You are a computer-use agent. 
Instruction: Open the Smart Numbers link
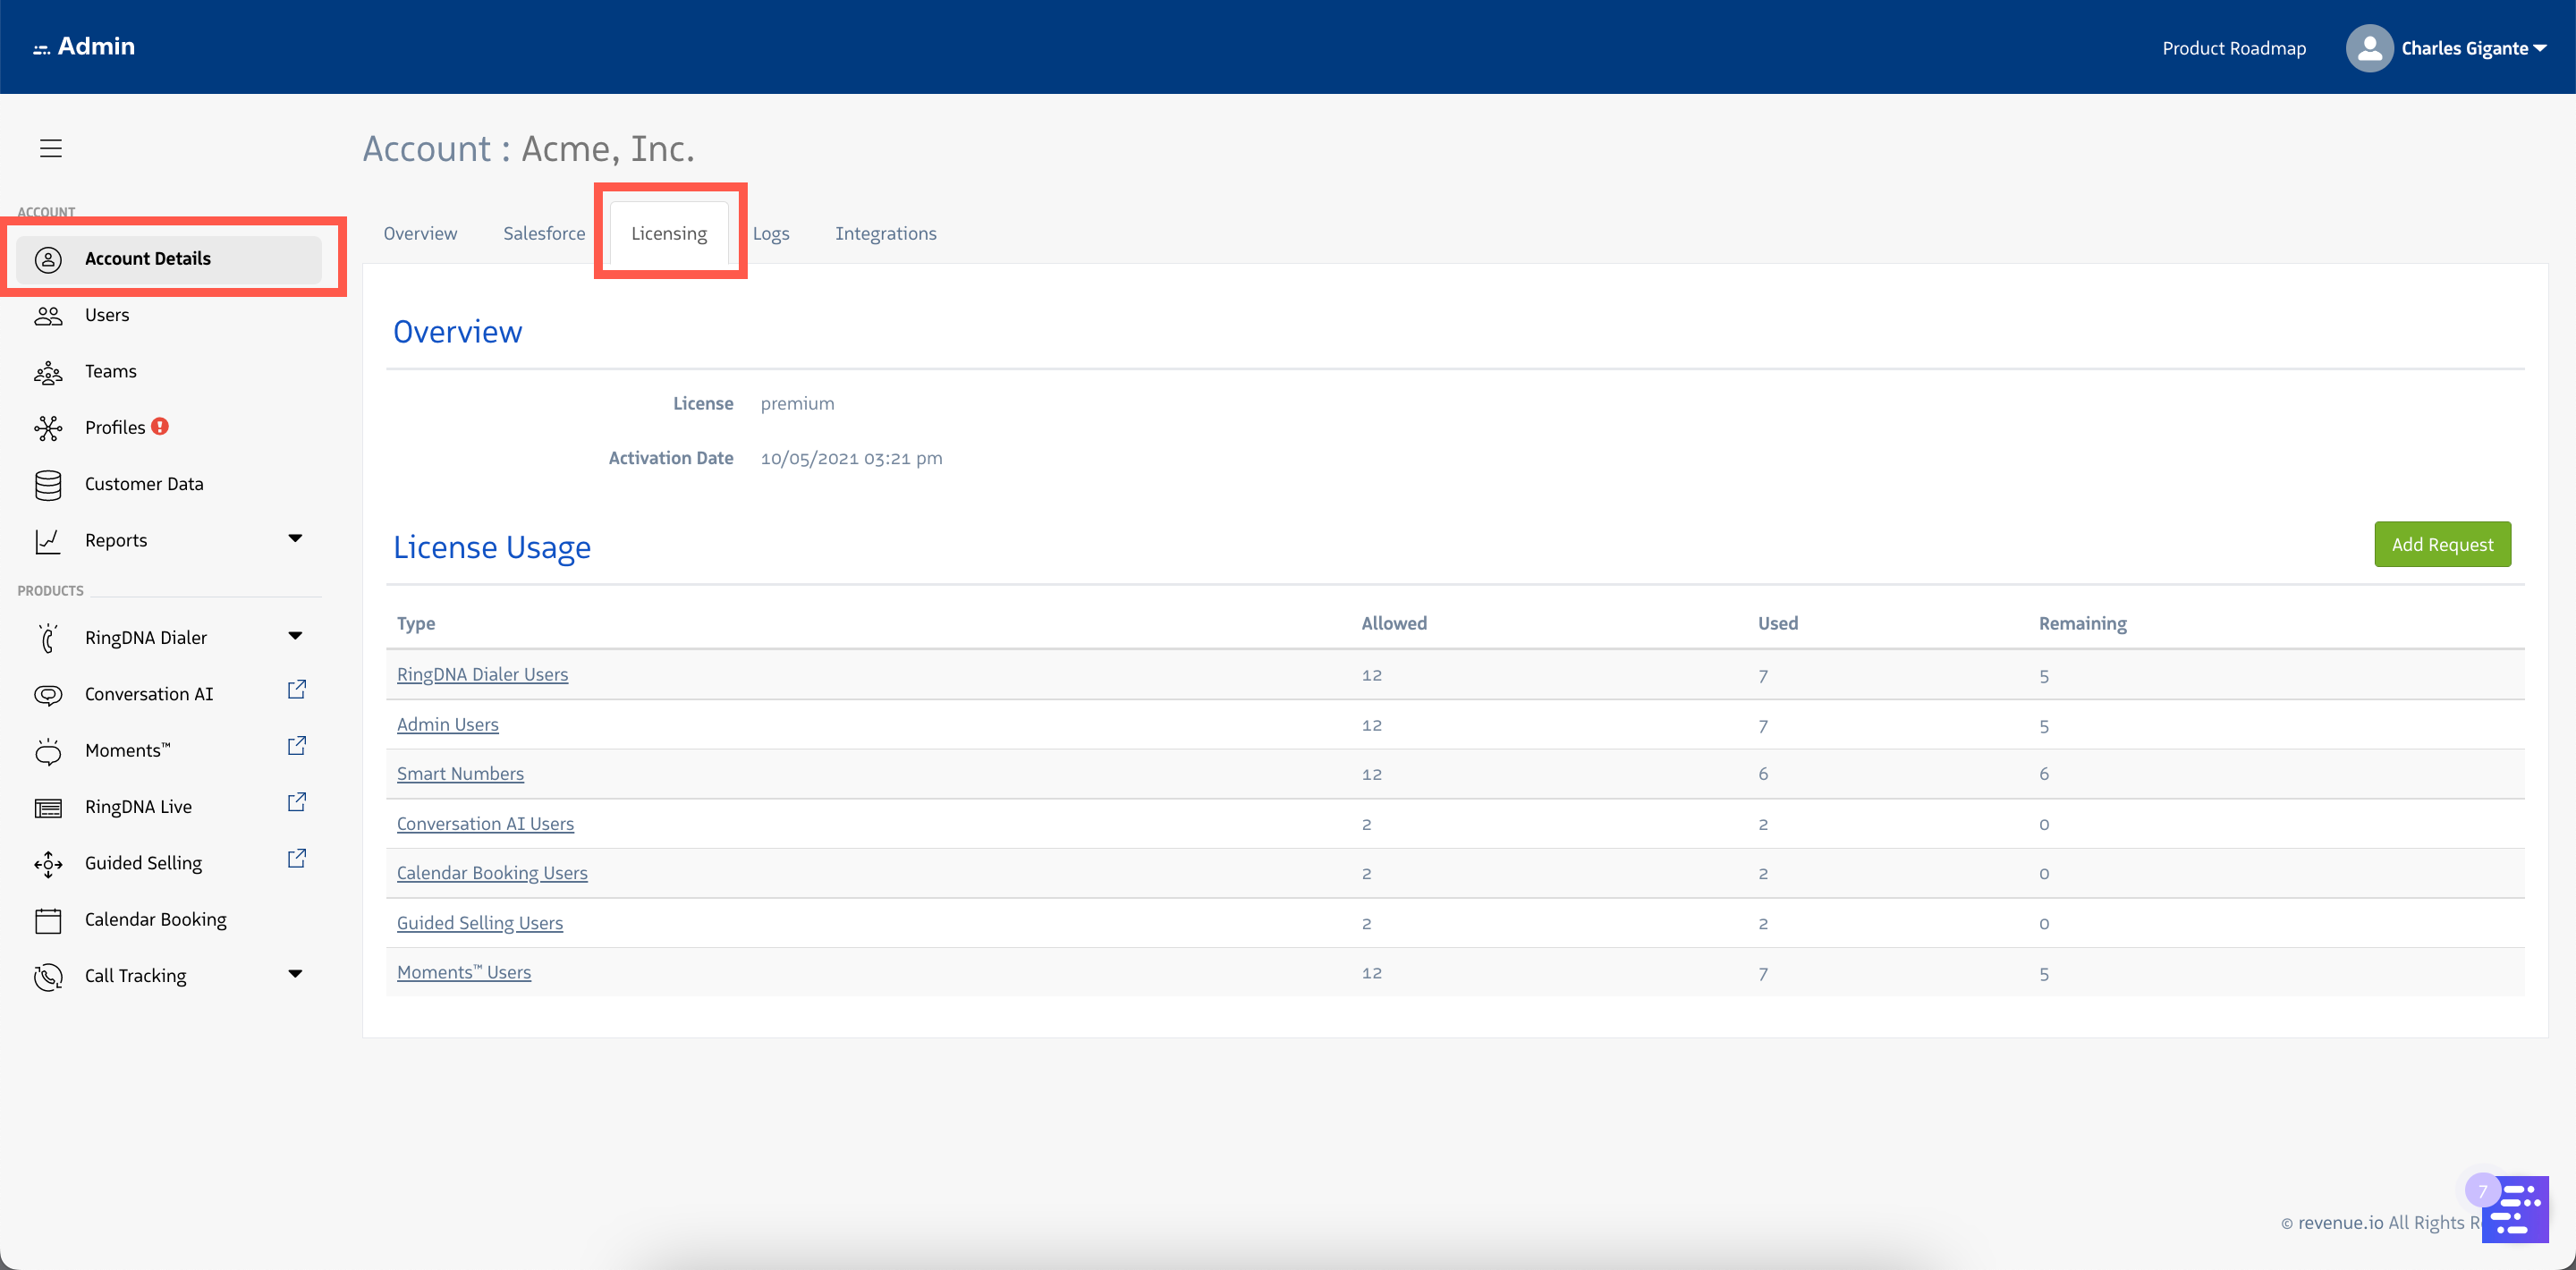click(x=460, y=773)
